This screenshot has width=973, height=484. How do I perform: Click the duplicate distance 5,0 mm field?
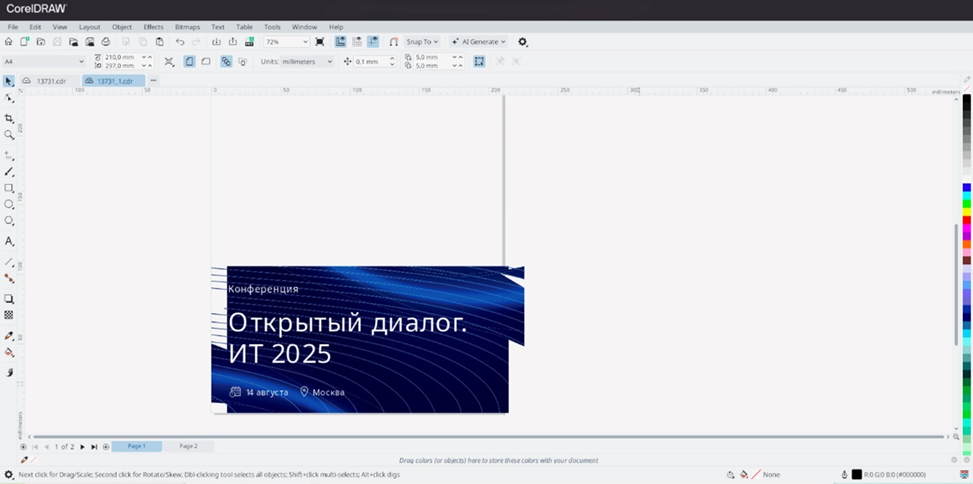432,57
